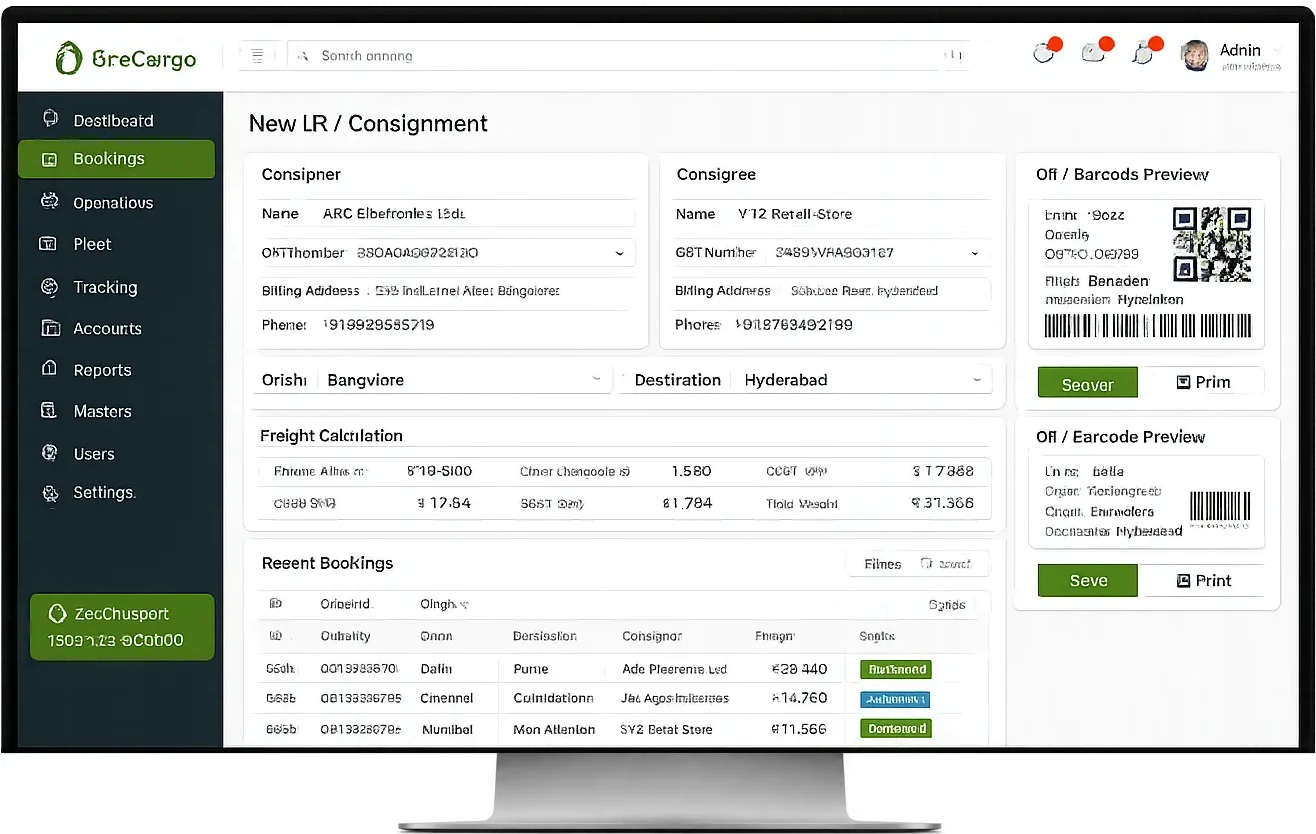The image size is (1316, 834).
Task: Click the Settings gear icon in the sidebar
Action: (x=50, y=493)
